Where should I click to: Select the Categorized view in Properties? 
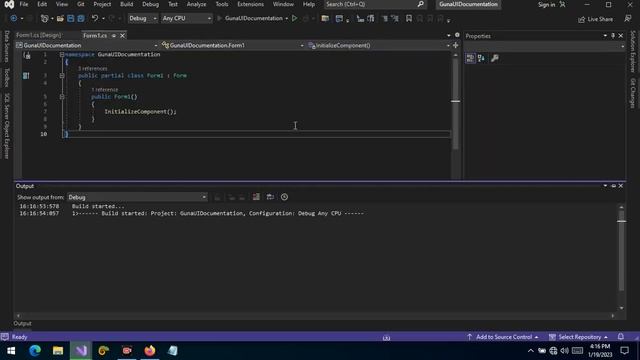[470, 58]
